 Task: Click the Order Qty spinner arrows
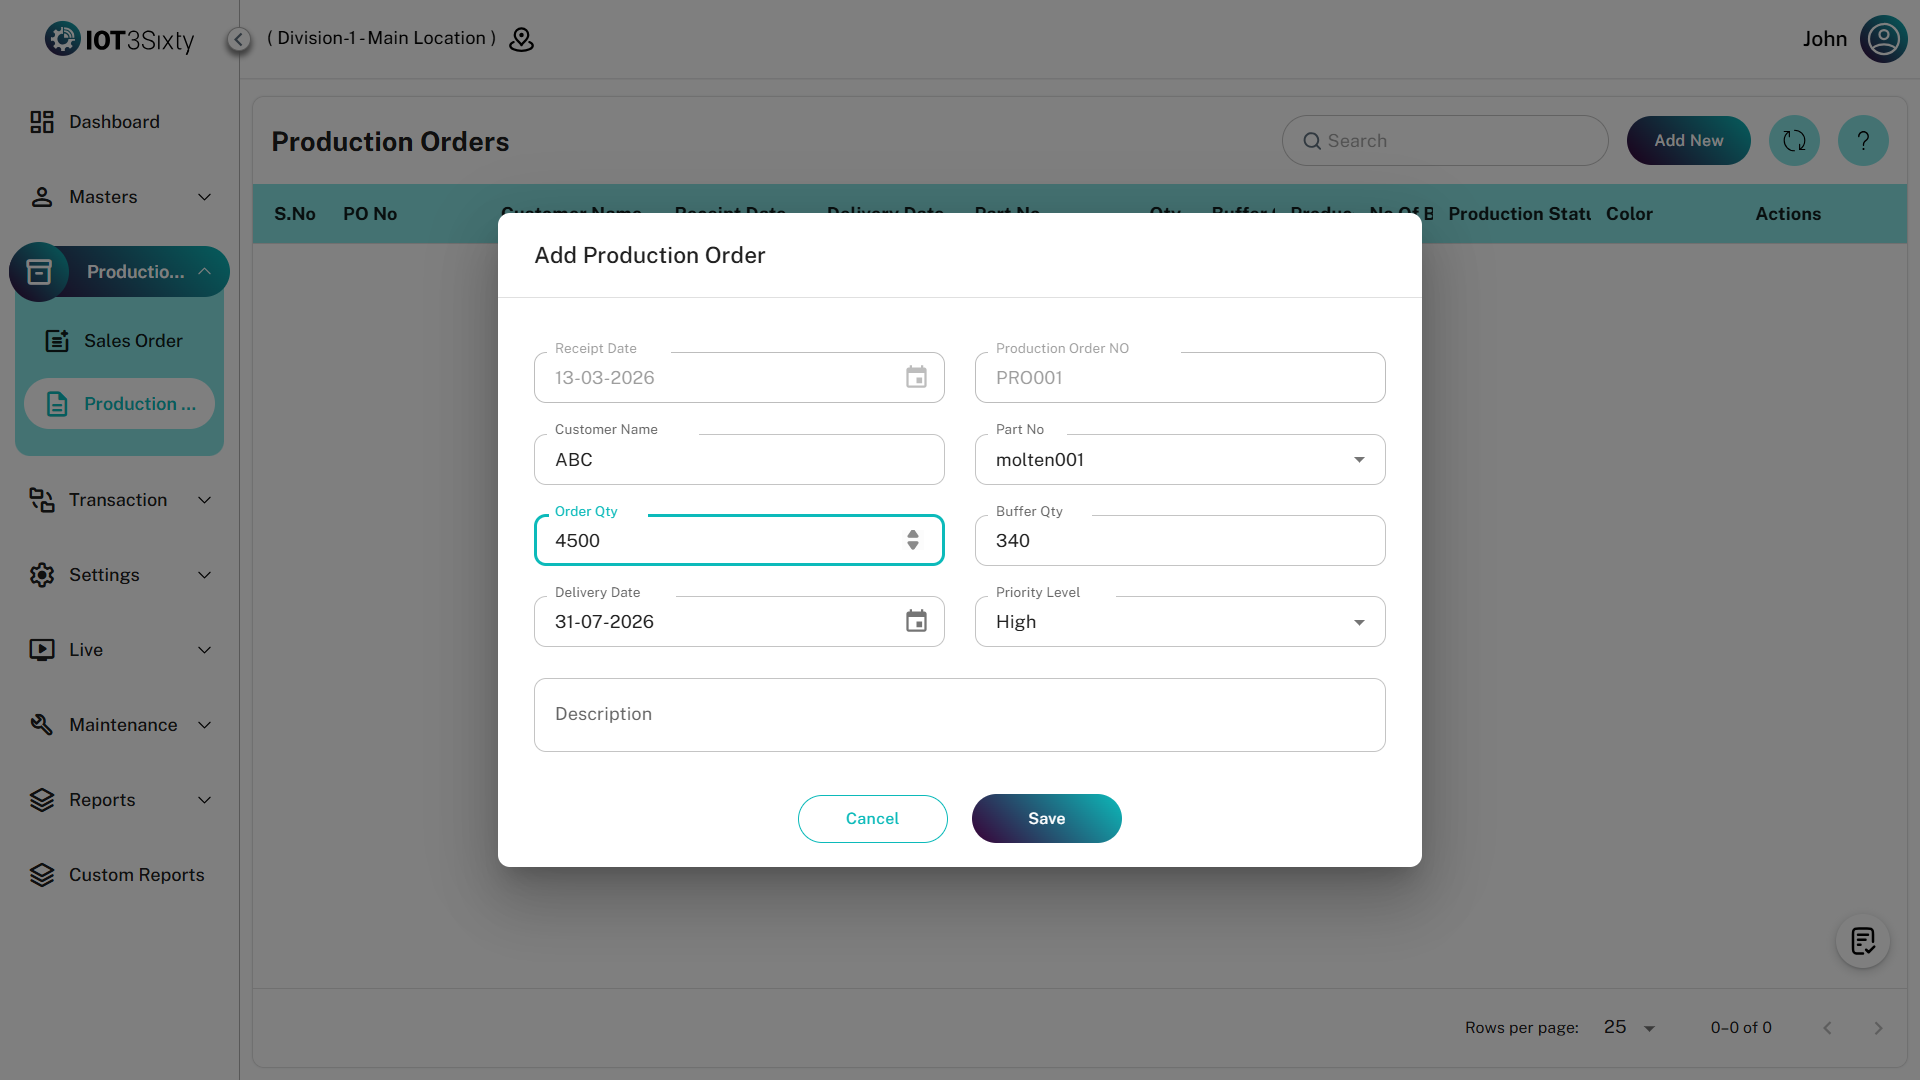coord(912,540)
